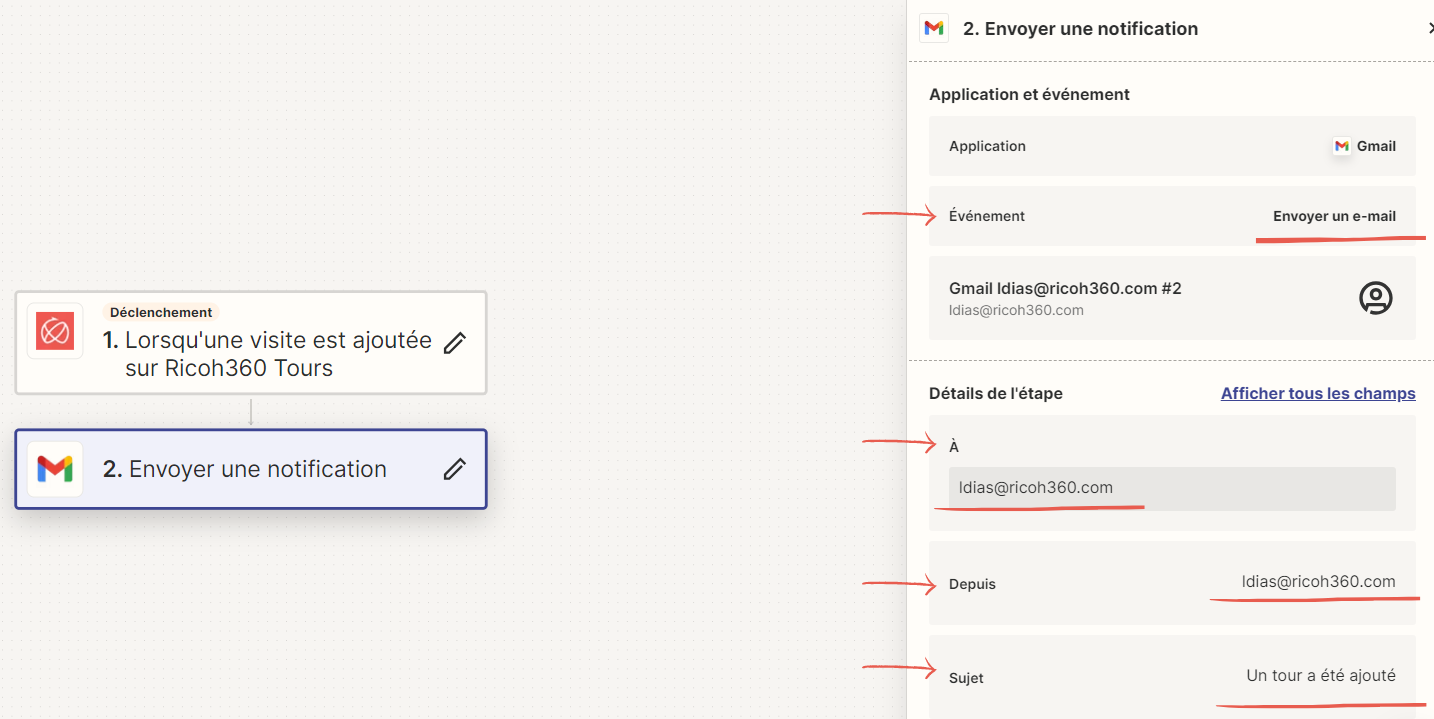Select the Application Gmail row
This screenshot has height=719, width=1434.
coord(1172,146)
